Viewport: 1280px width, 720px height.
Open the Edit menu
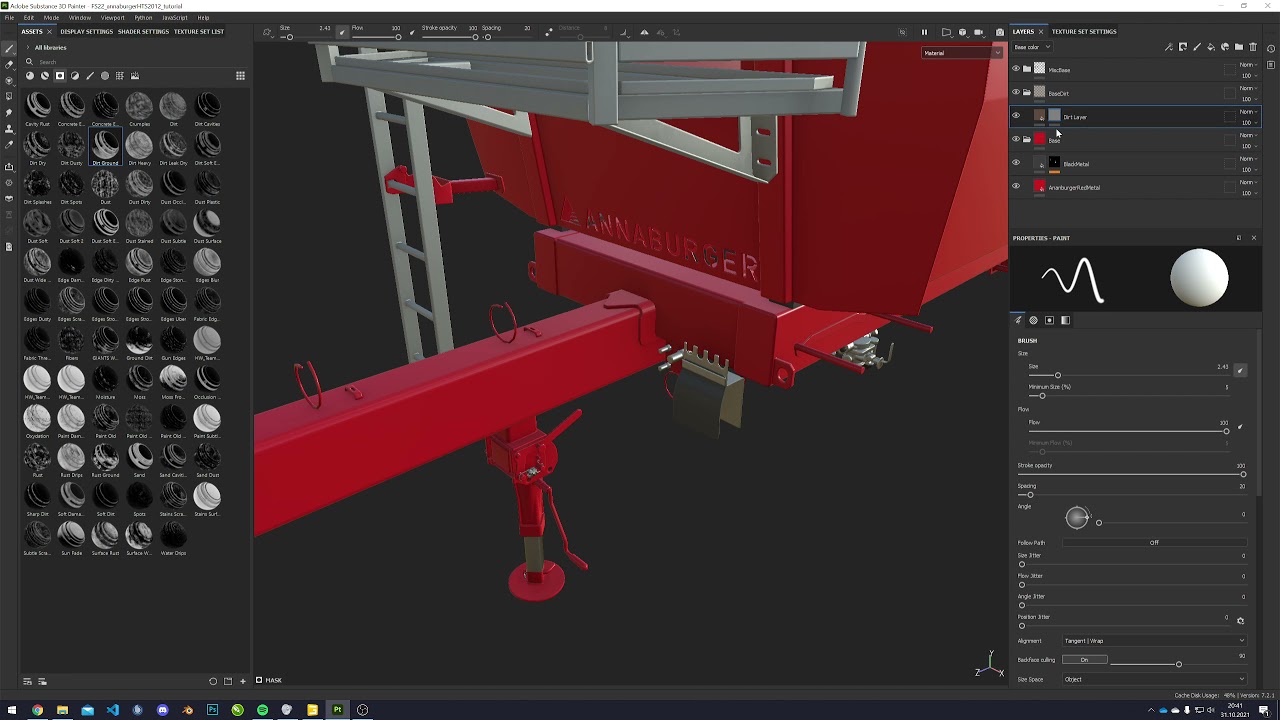(29, 18)
